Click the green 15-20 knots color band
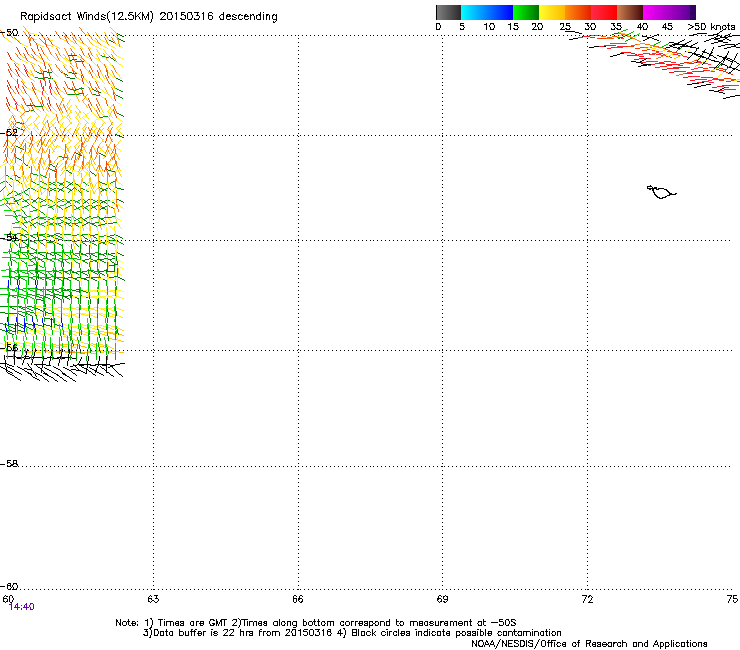 point(526,12)
